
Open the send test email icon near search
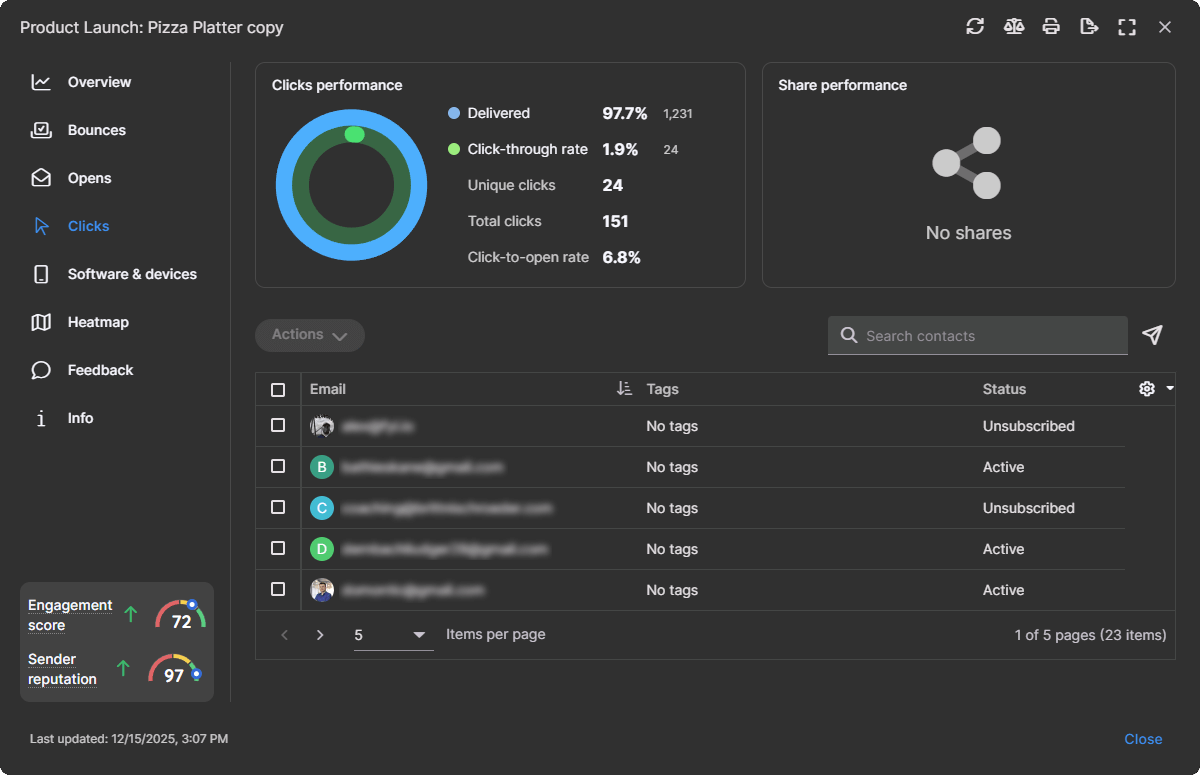1152,336
